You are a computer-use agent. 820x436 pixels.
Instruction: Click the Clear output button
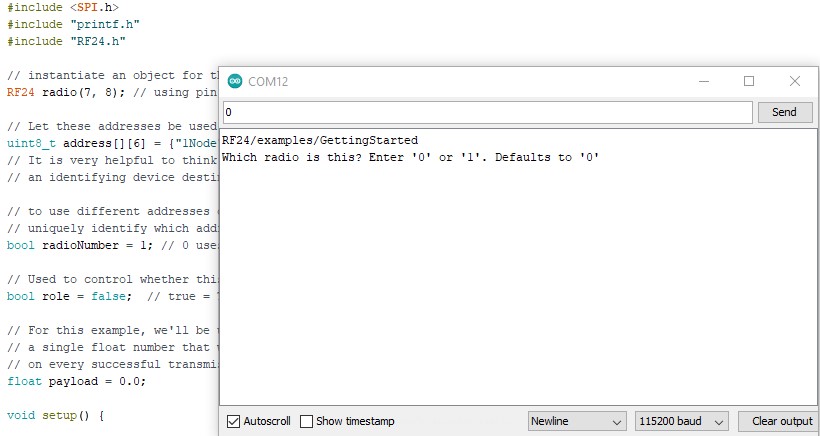[782, 421]
